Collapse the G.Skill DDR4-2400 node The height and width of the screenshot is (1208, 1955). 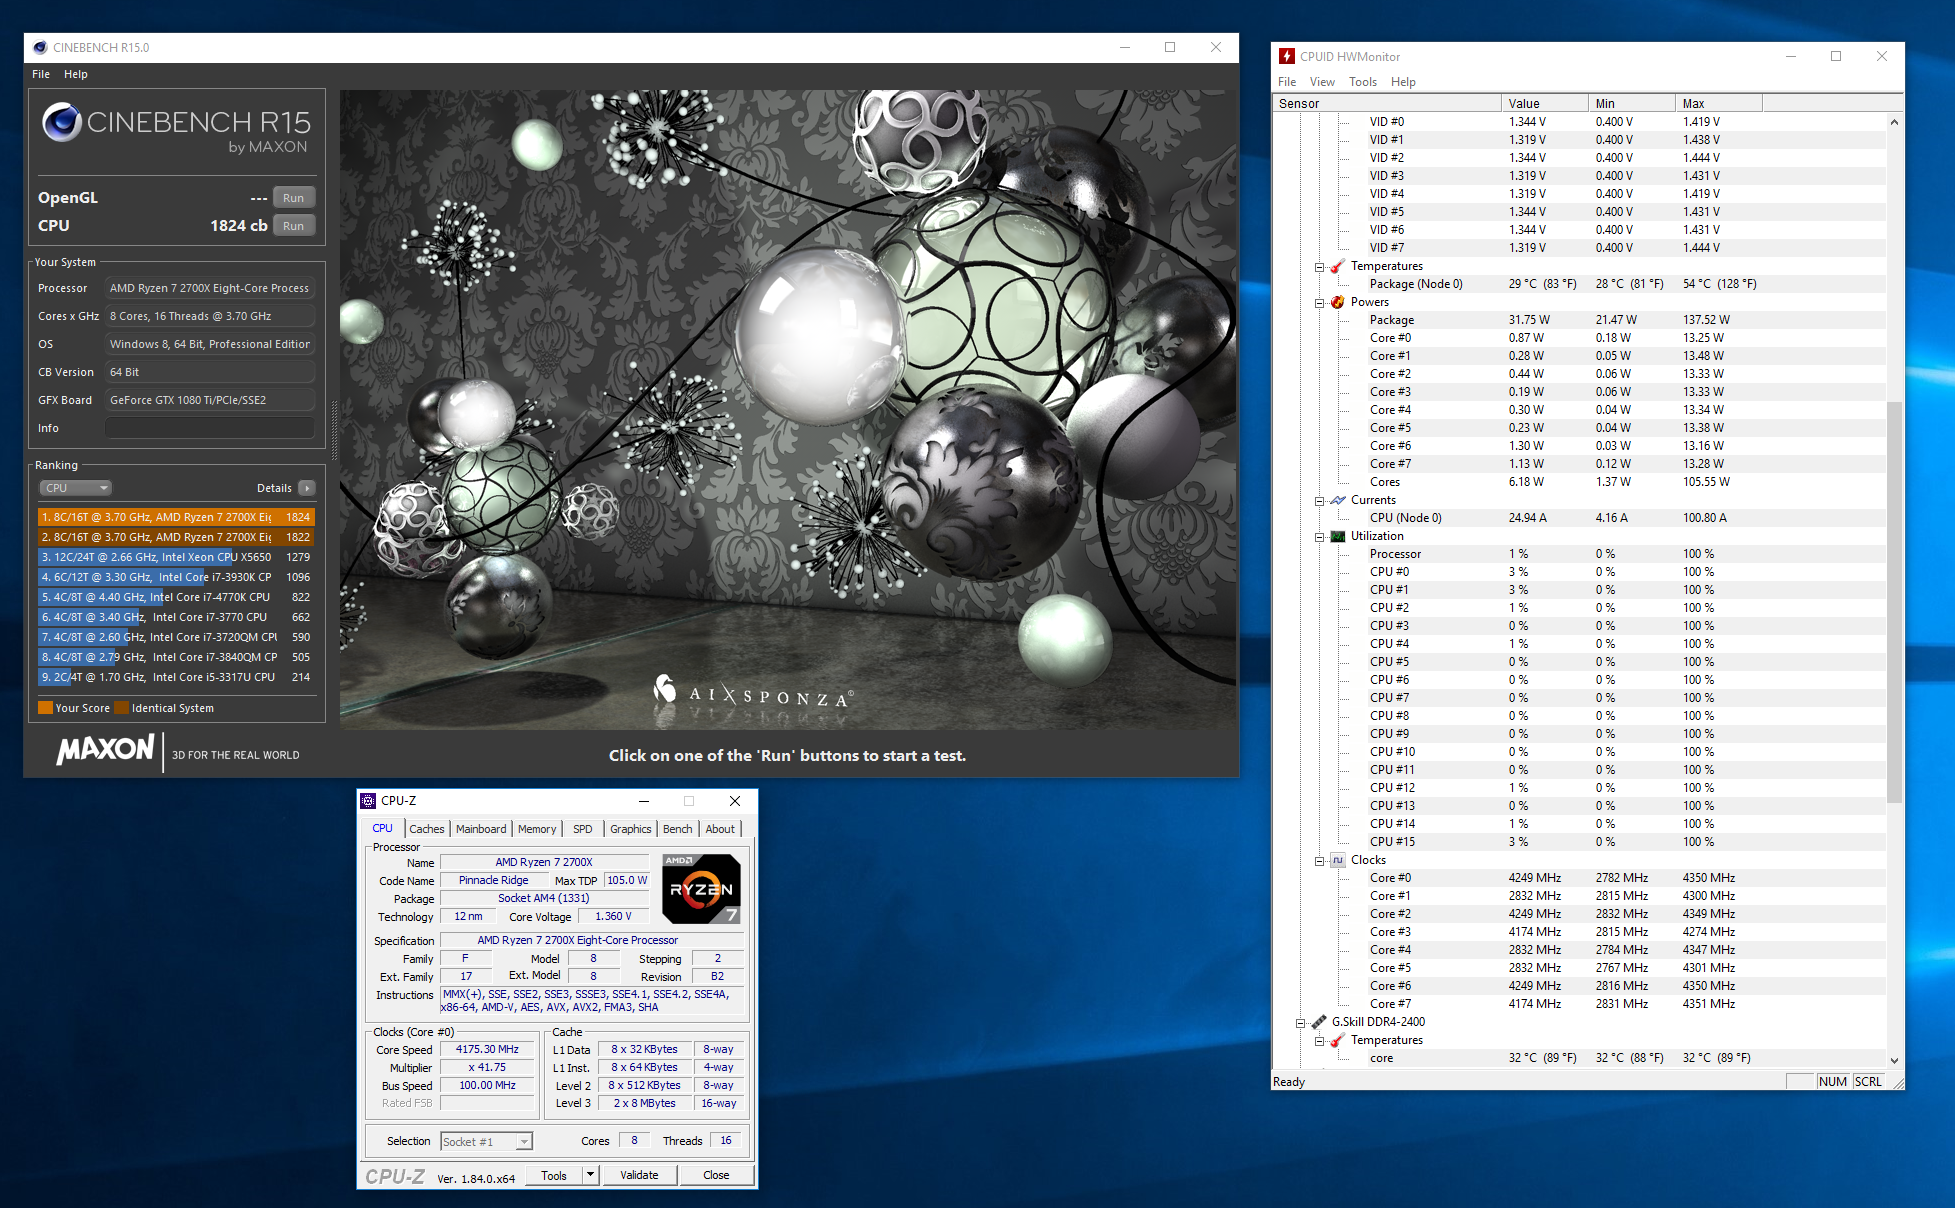pos(1301,1023)
